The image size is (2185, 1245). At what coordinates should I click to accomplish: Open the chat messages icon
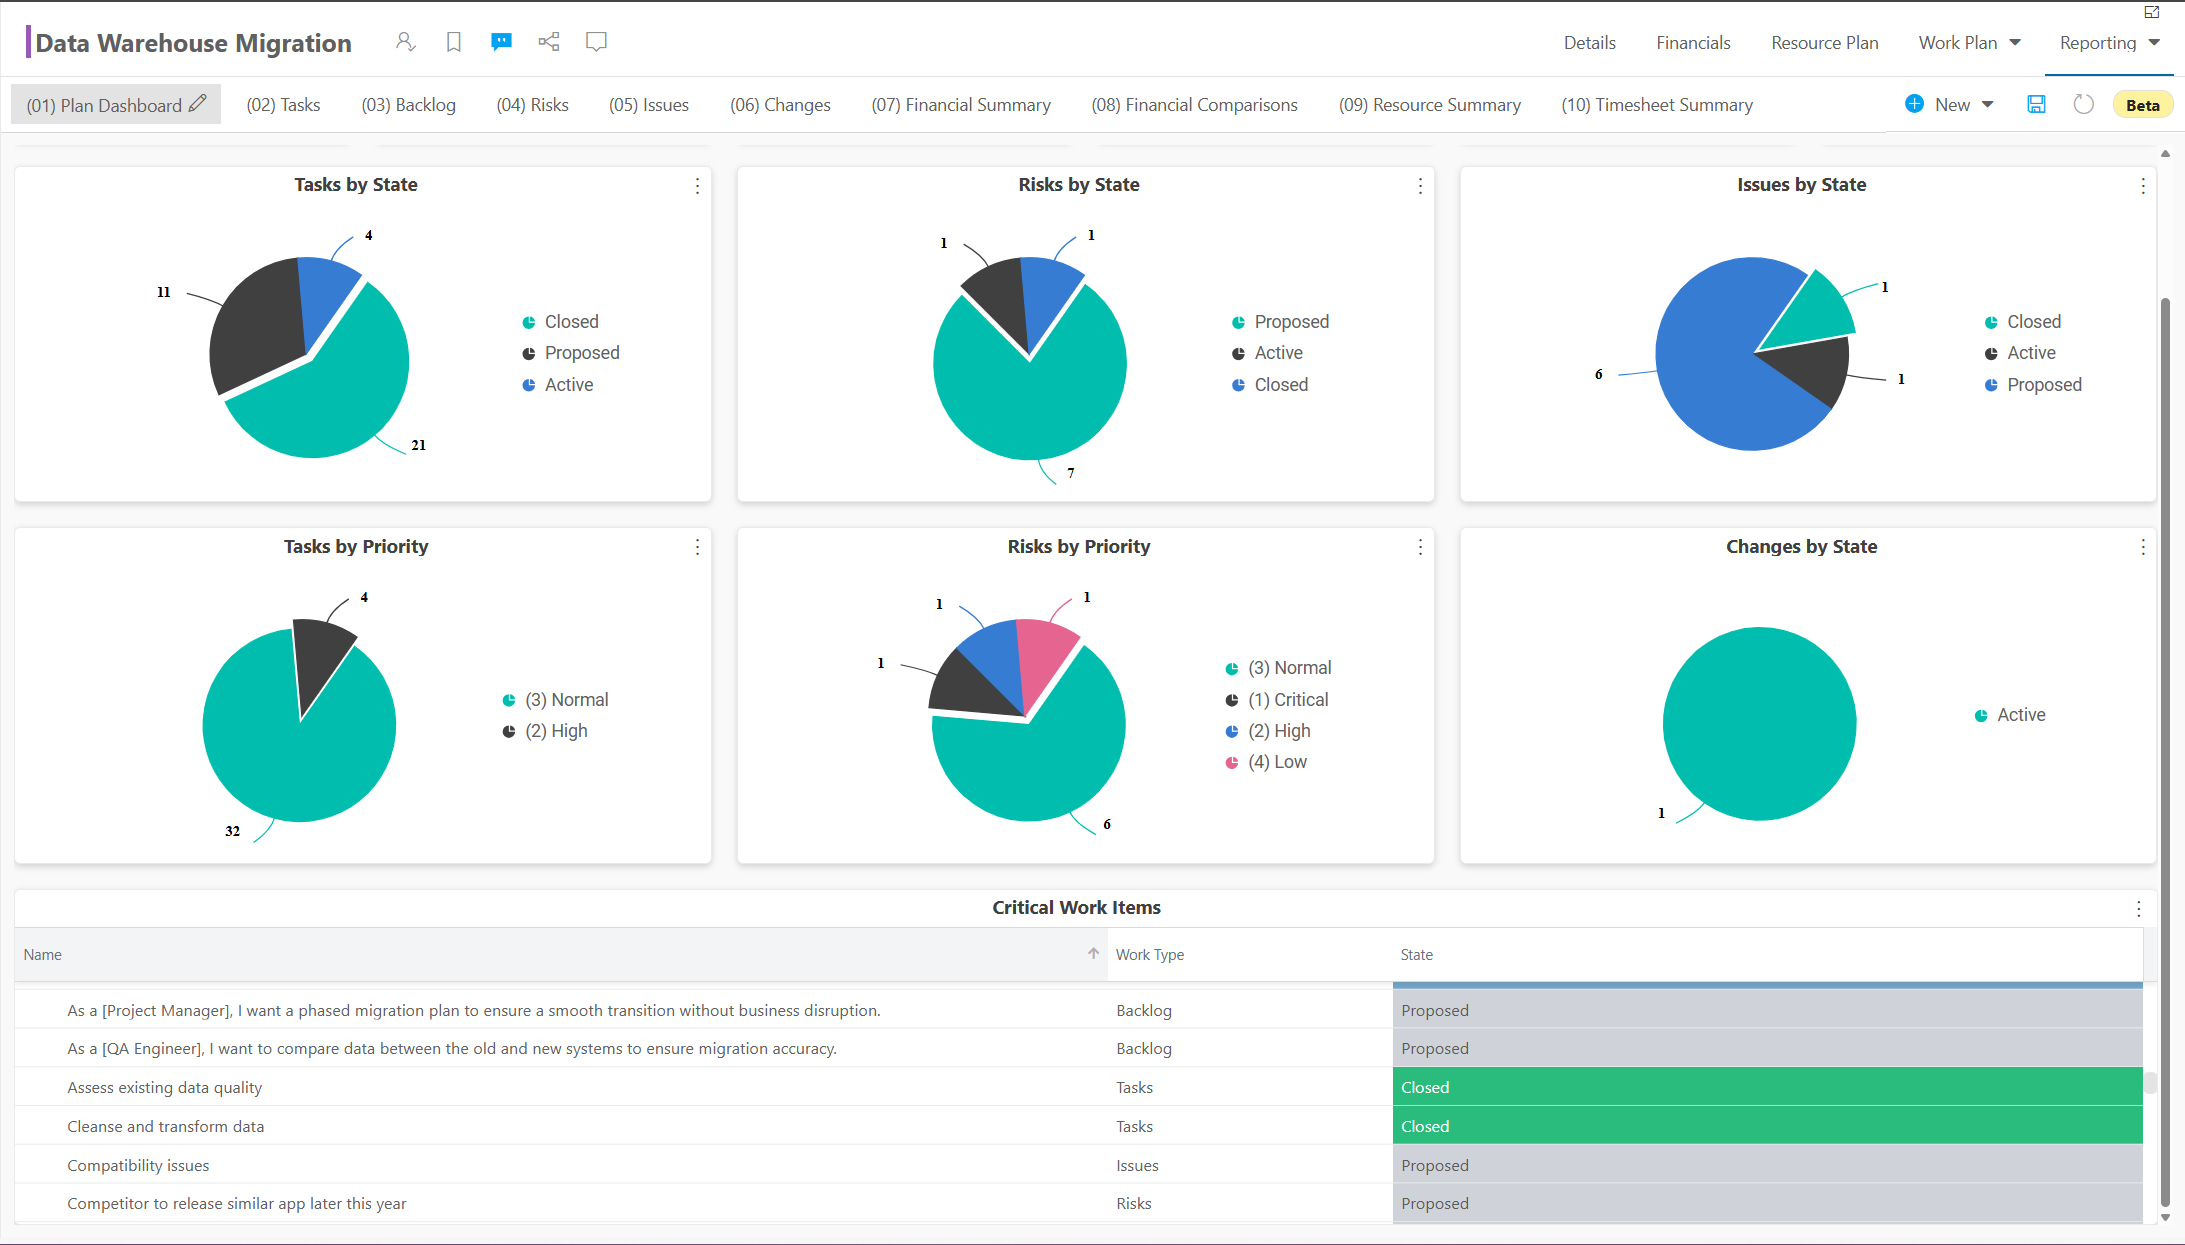pyautogui.click(x=501, y=41)
